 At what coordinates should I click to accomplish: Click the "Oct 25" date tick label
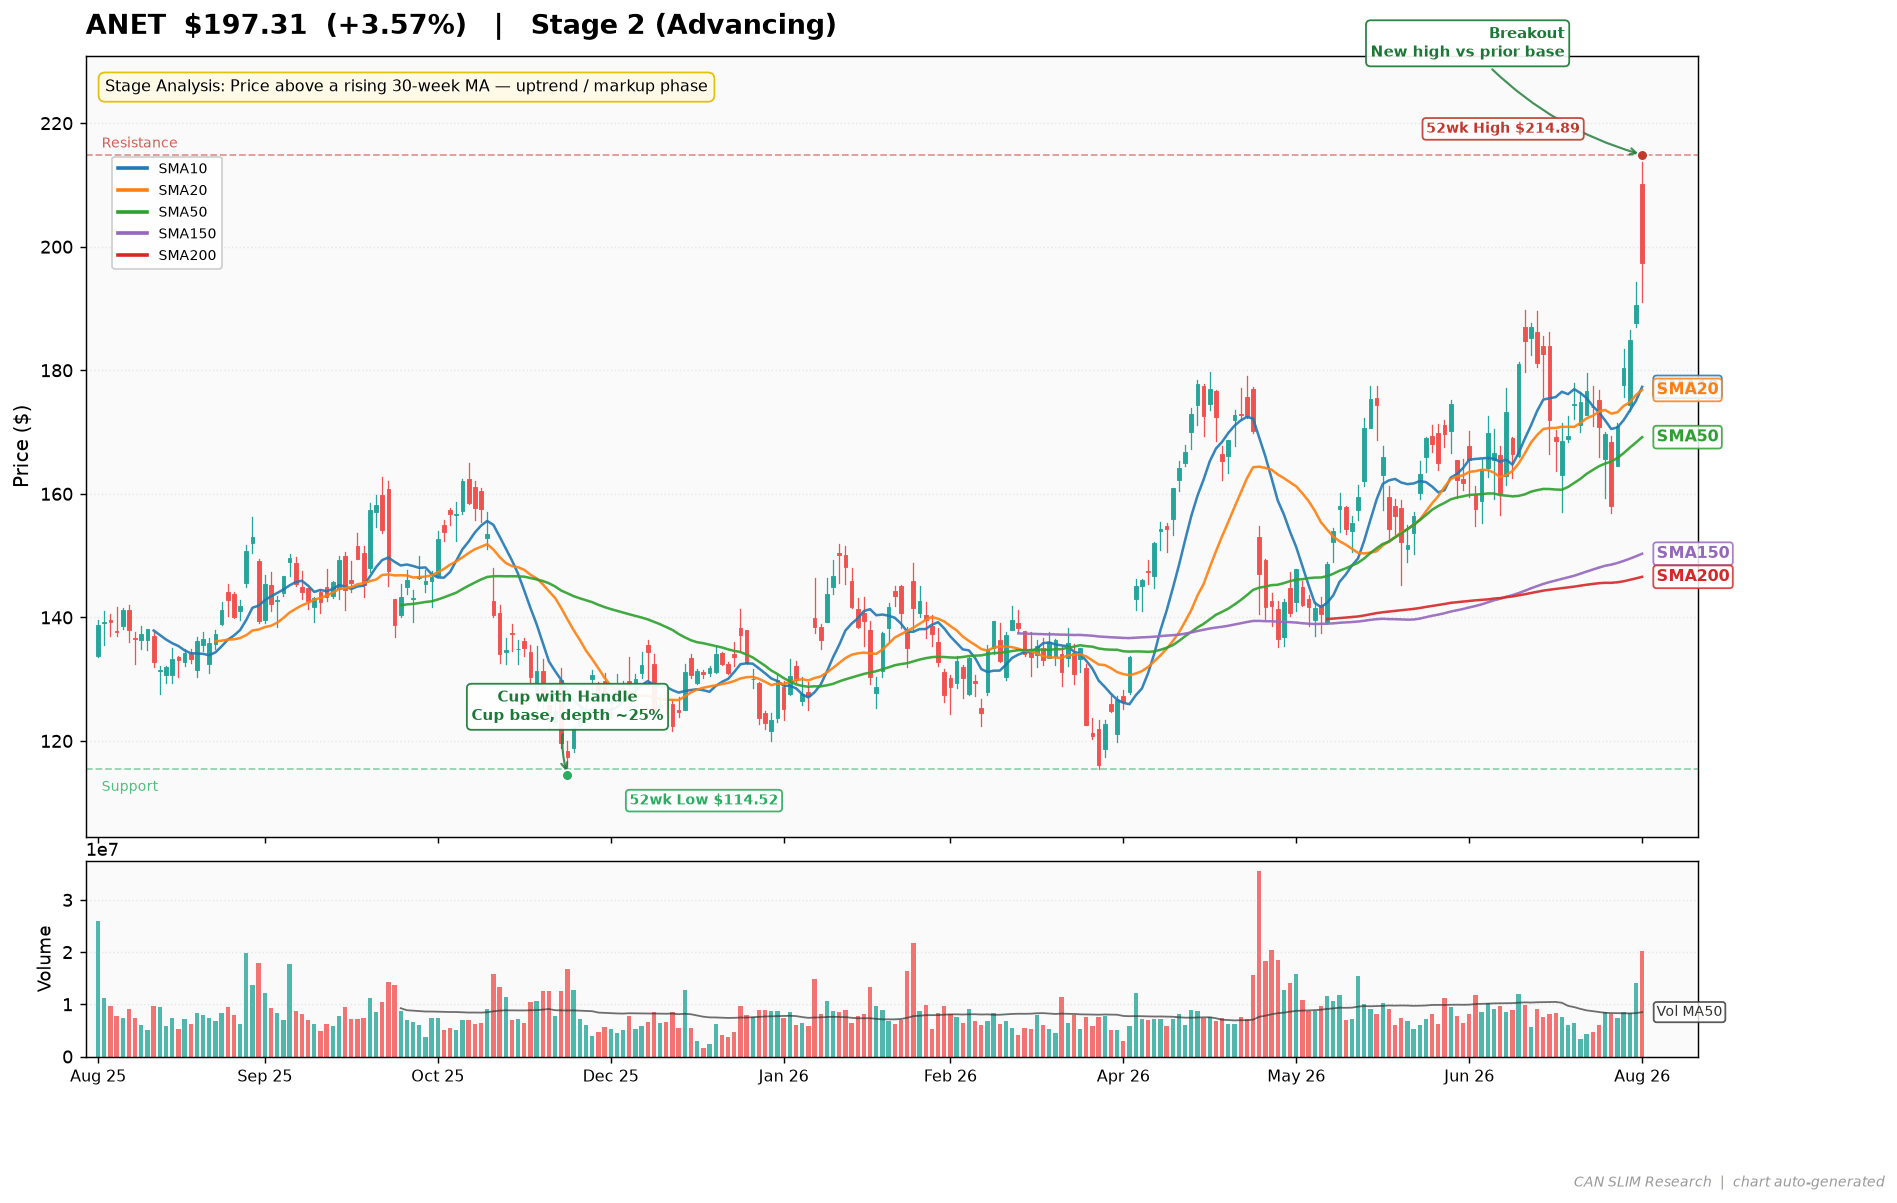click(438, 1077)
